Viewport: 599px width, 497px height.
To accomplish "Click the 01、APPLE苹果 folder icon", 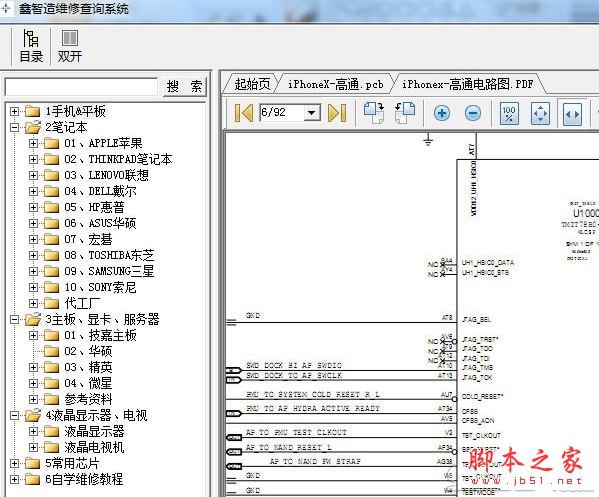I will pyautogui.click(x=52, y=143).
